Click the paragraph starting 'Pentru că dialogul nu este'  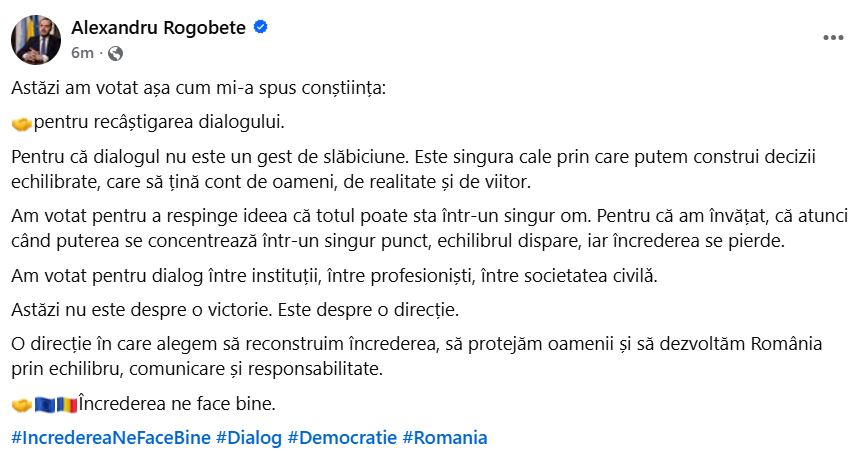pyautogui.click(x=413, y=169)
